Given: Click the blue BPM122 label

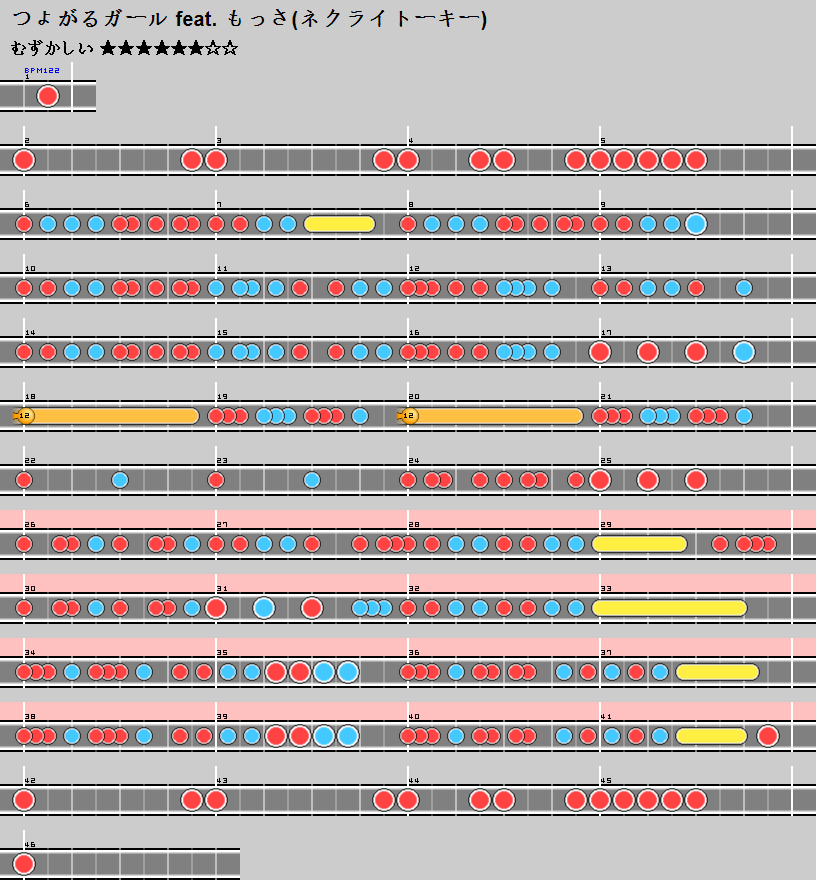Looking at the screenshot, I should tap(42, 70).
